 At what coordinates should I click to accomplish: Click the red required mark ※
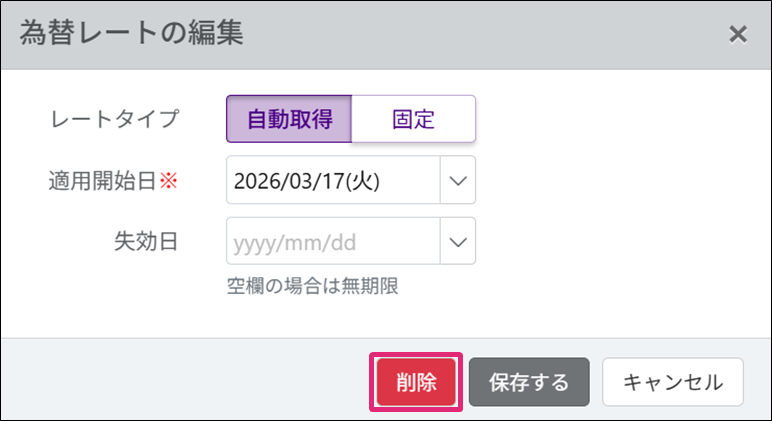(168, 181)
